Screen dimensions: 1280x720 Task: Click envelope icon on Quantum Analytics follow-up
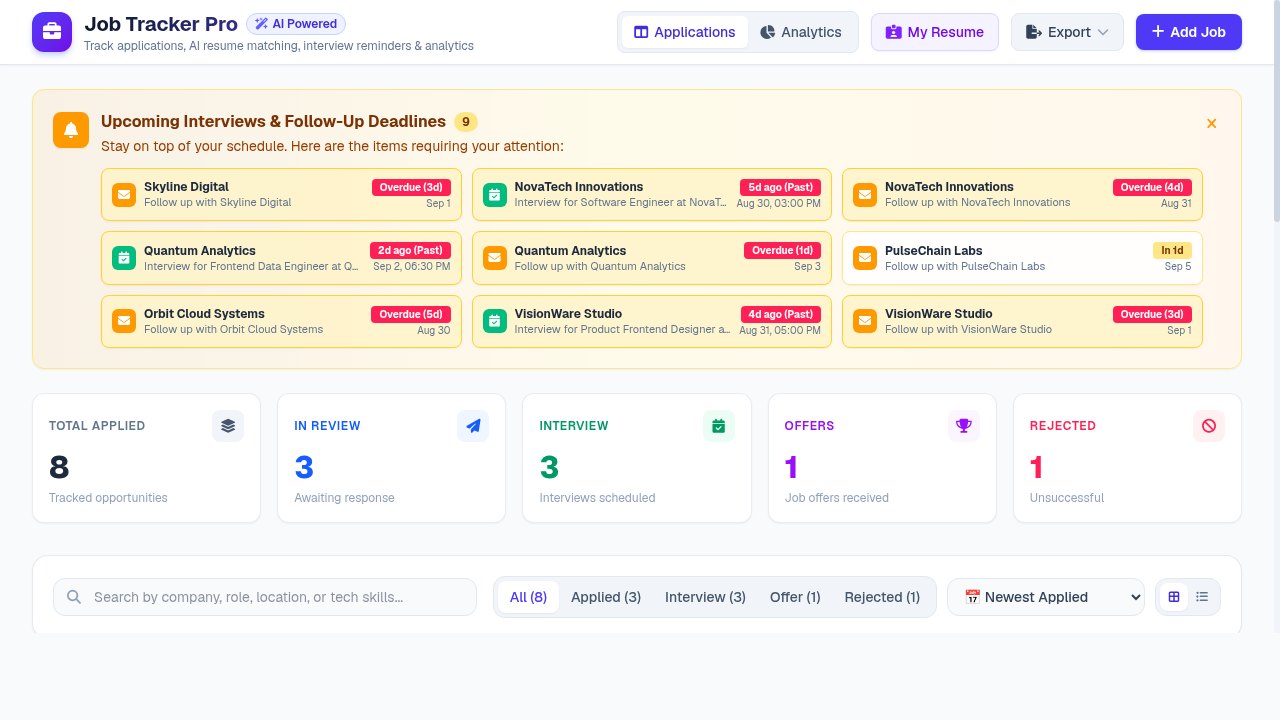click(x=495, y=258)
